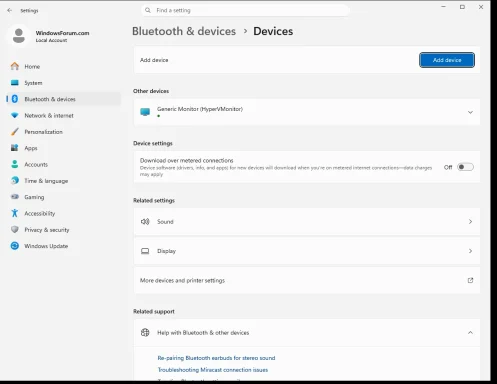Open Home in the sidebar
The image size is (497, 384).
[63, 66]
